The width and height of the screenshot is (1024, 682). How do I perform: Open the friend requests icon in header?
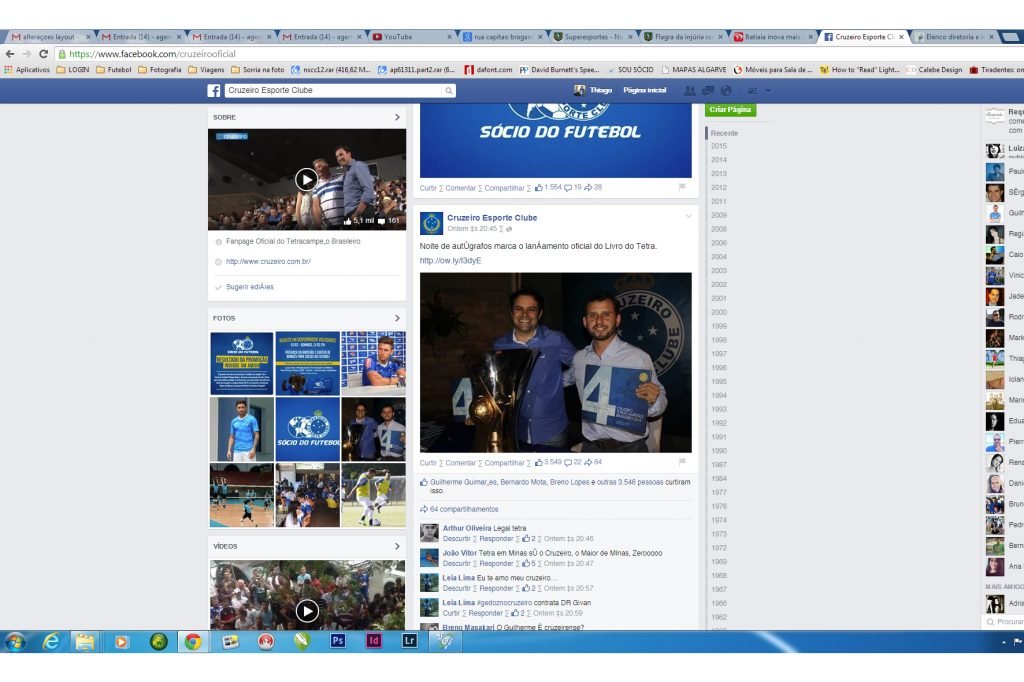click(689, 90)
